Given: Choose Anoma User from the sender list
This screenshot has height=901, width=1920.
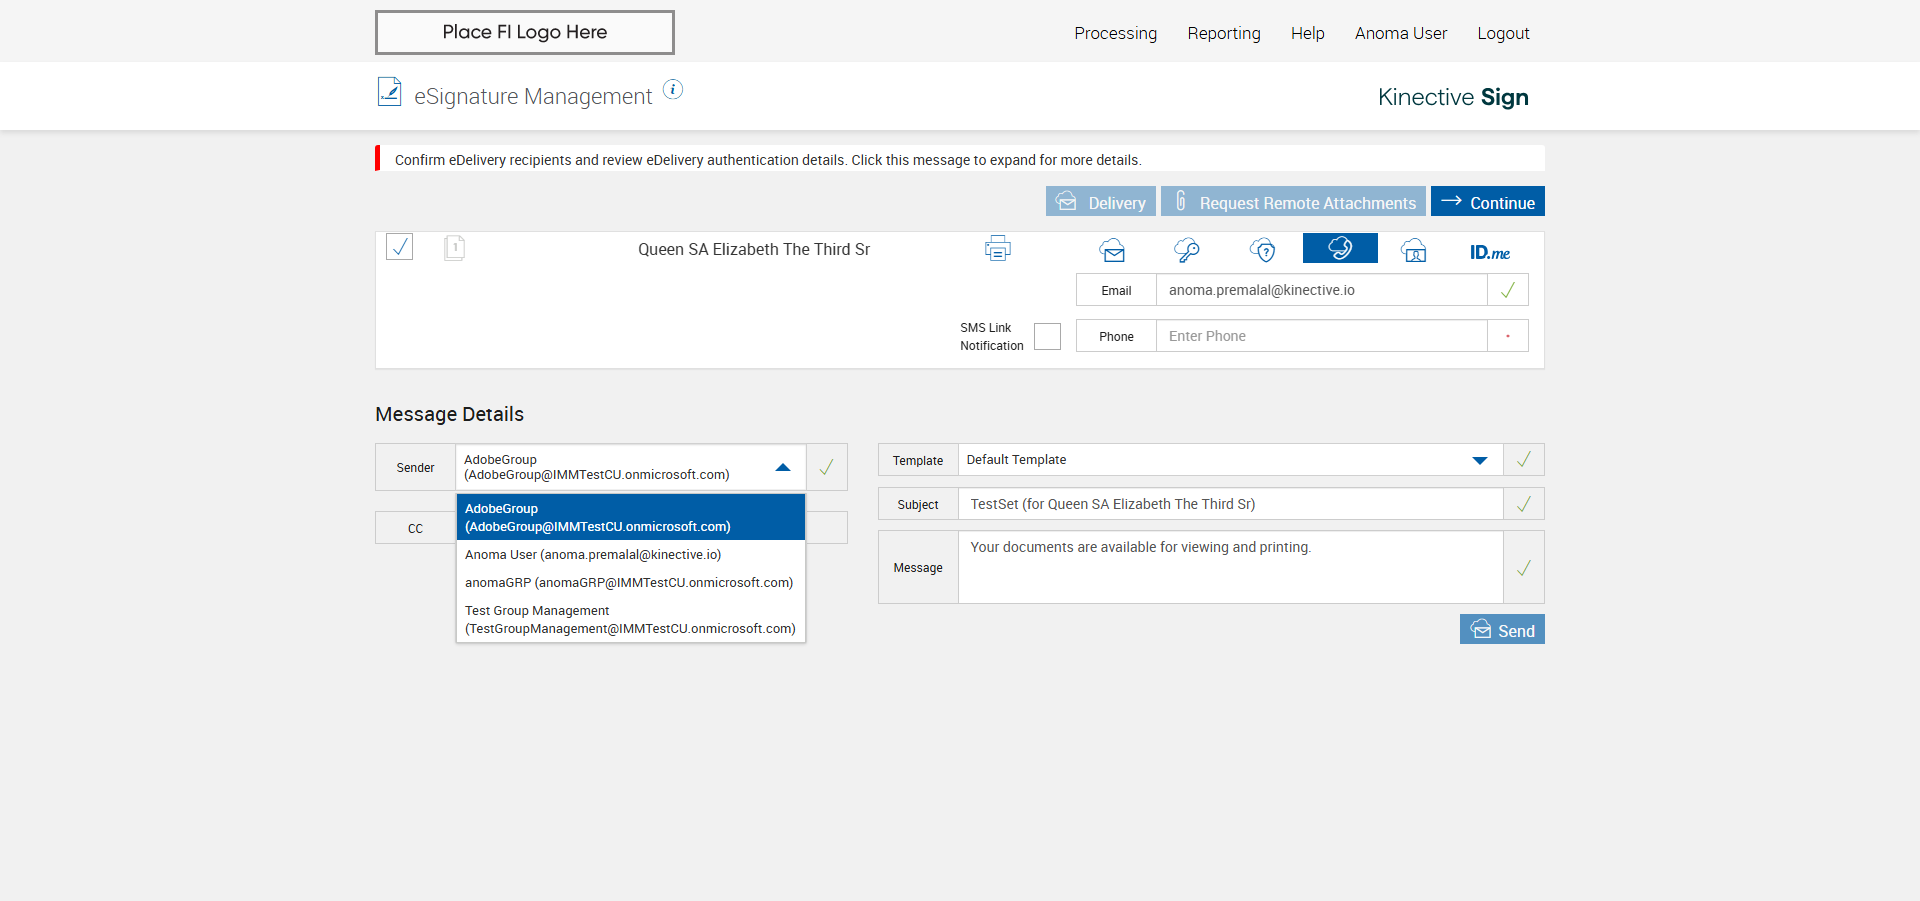Looking at the screenshot, I should 593,555.
